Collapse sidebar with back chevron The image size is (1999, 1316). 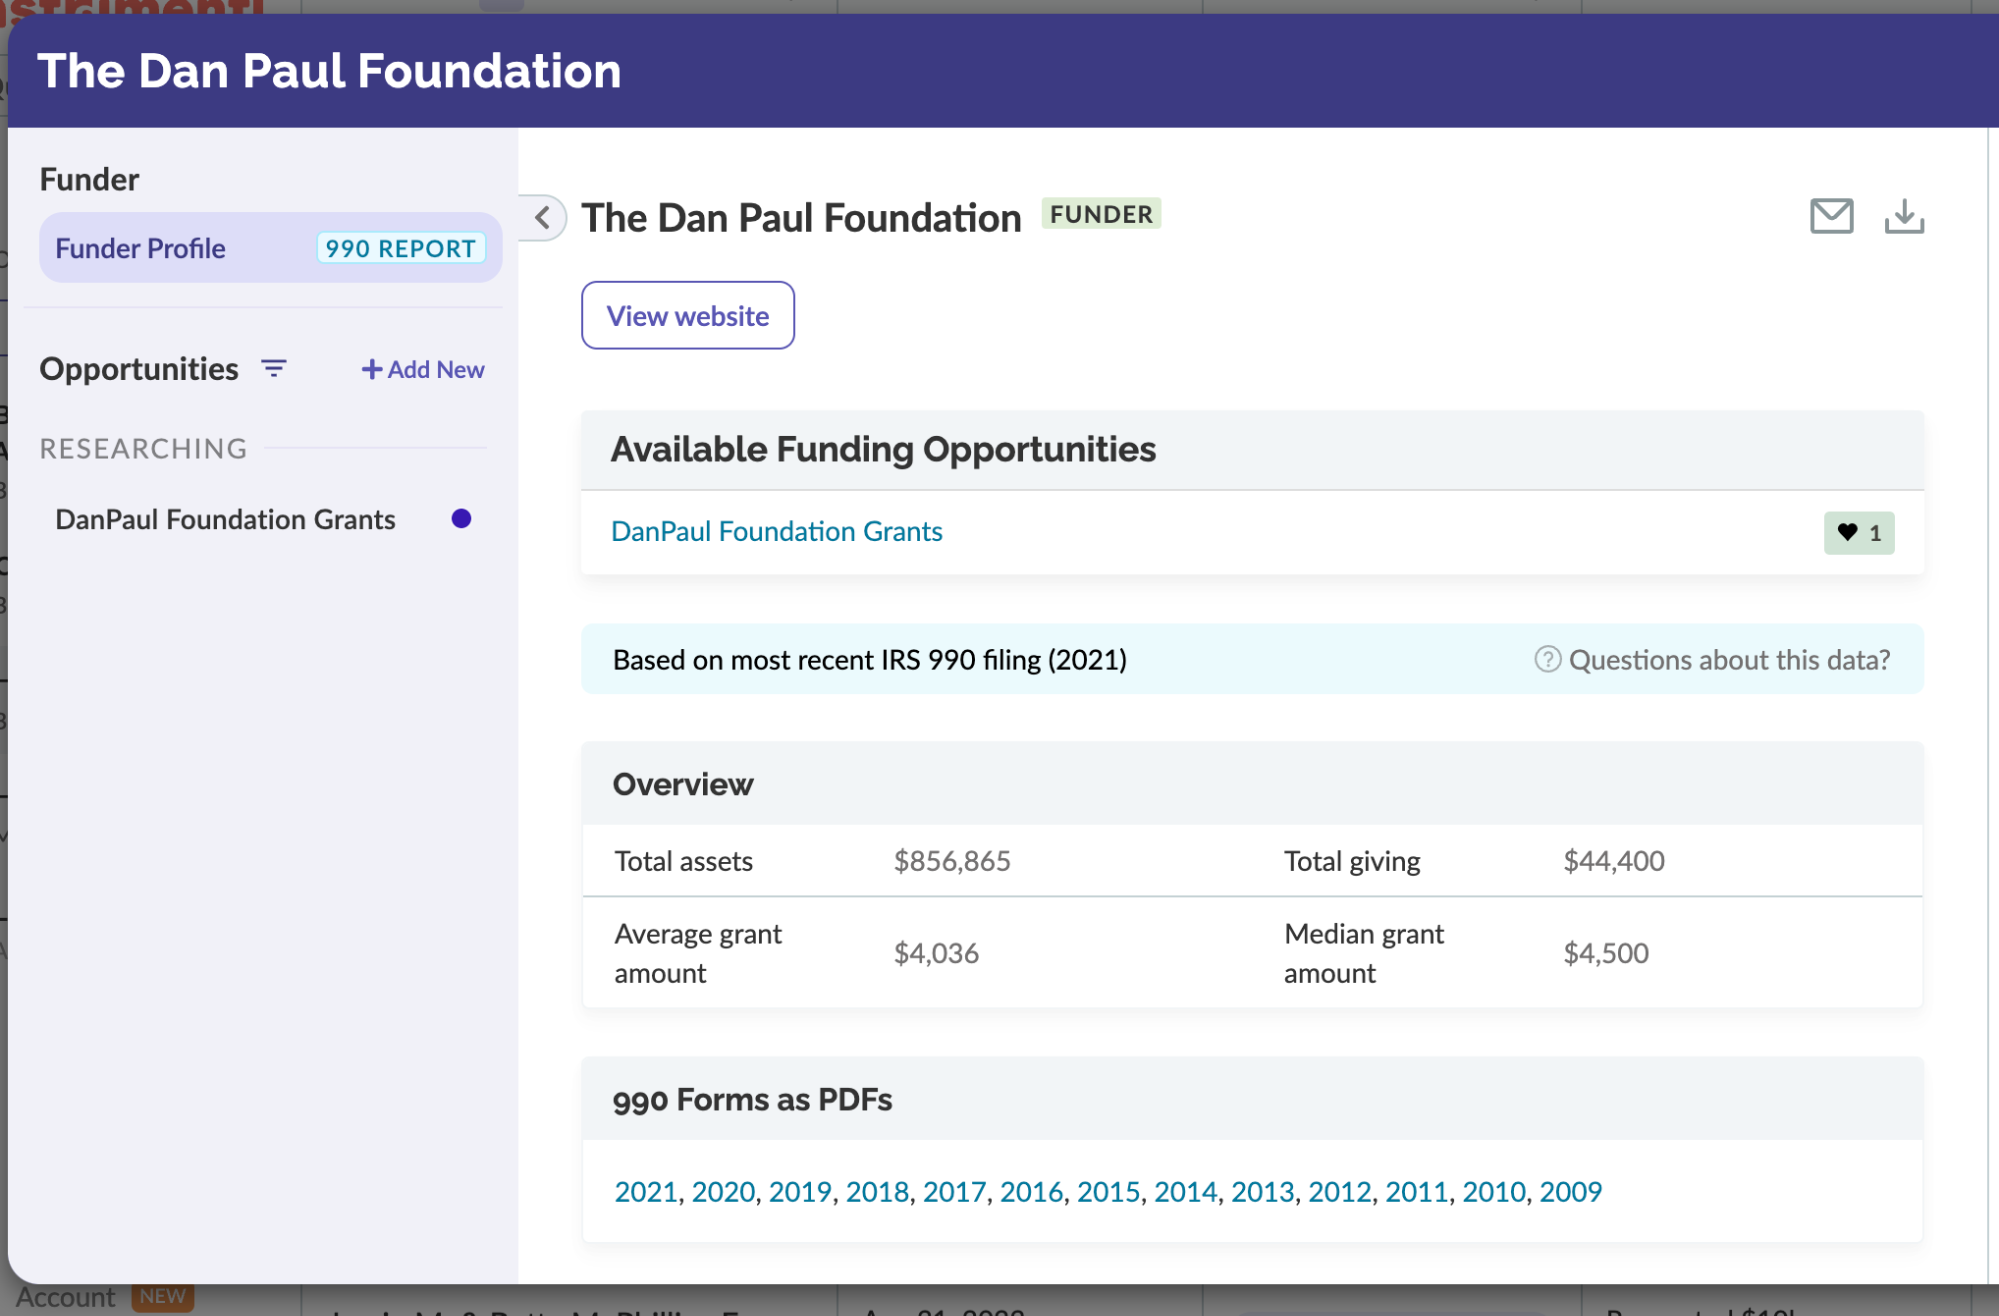[543, 217]
